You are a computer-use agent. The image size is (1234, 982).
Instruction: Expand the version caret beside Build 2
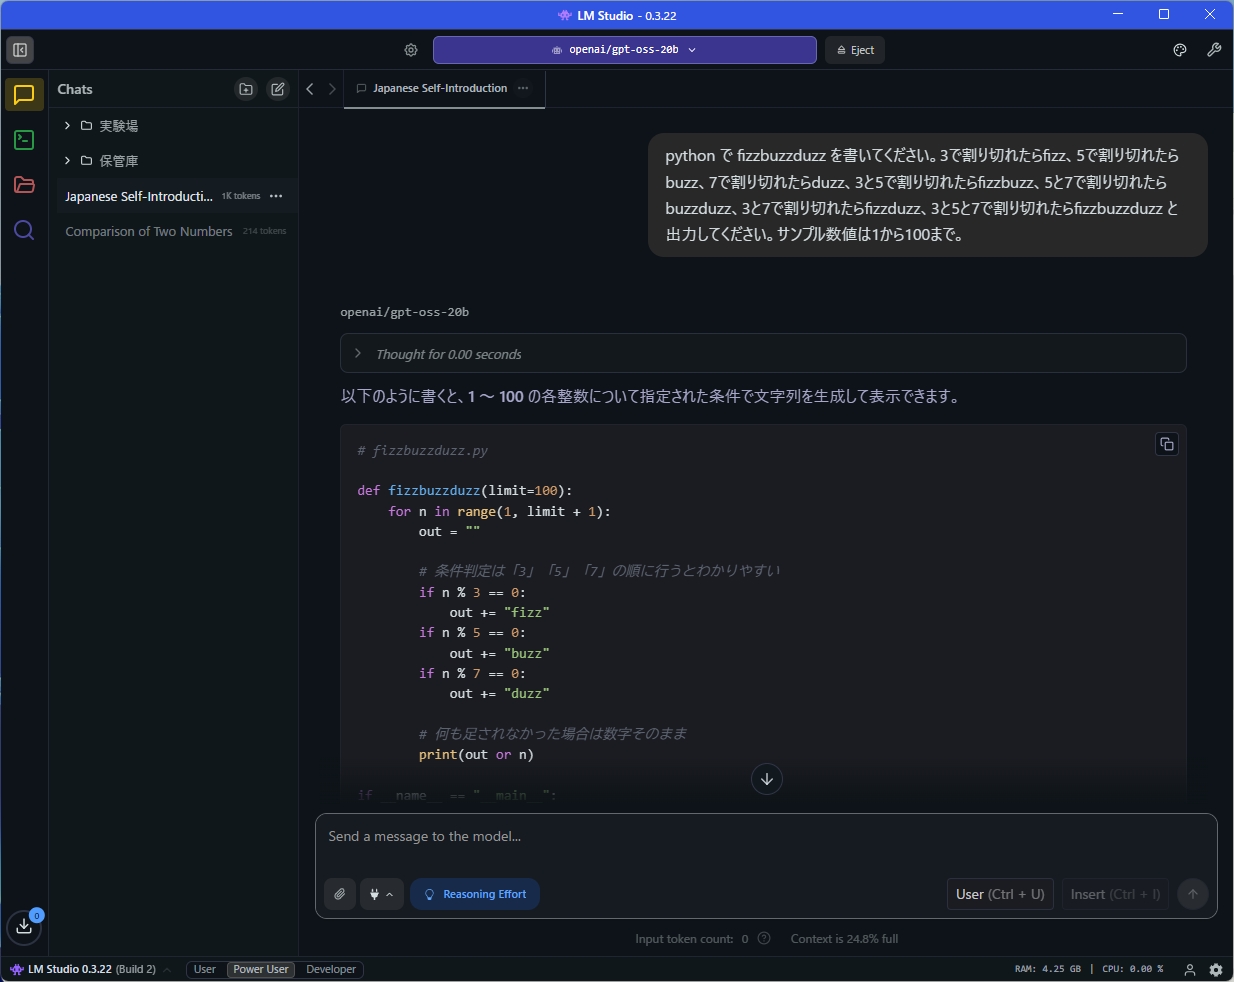[x=167, y=970]
